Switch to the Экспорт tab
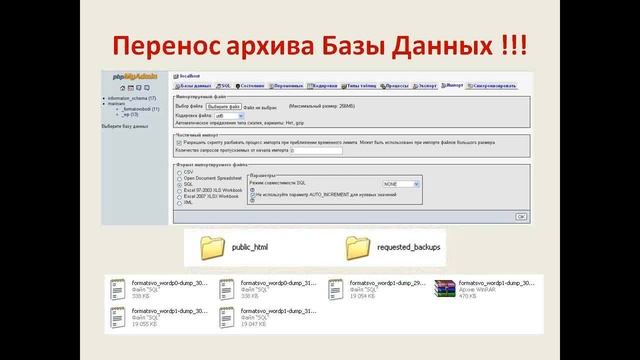 (424, 86)
